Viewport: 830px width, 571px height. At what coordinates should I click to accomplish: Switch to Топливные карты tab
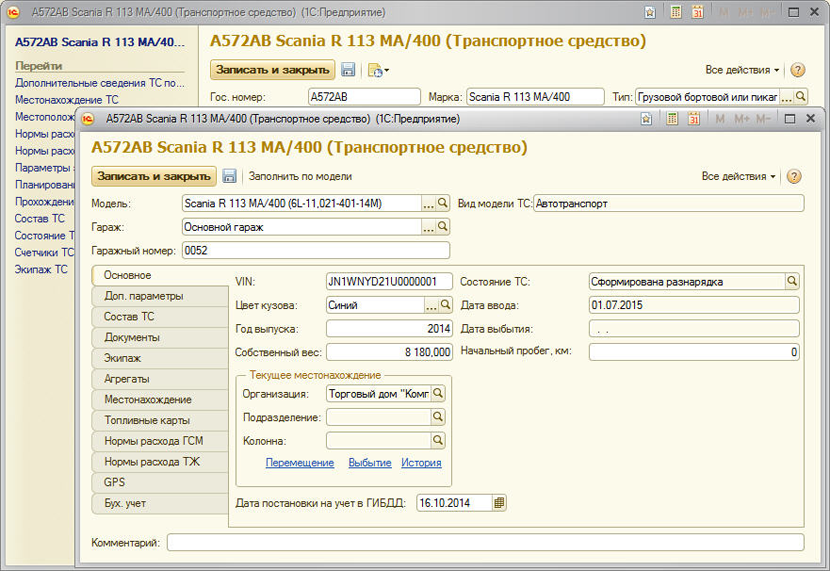pos(160,420)
